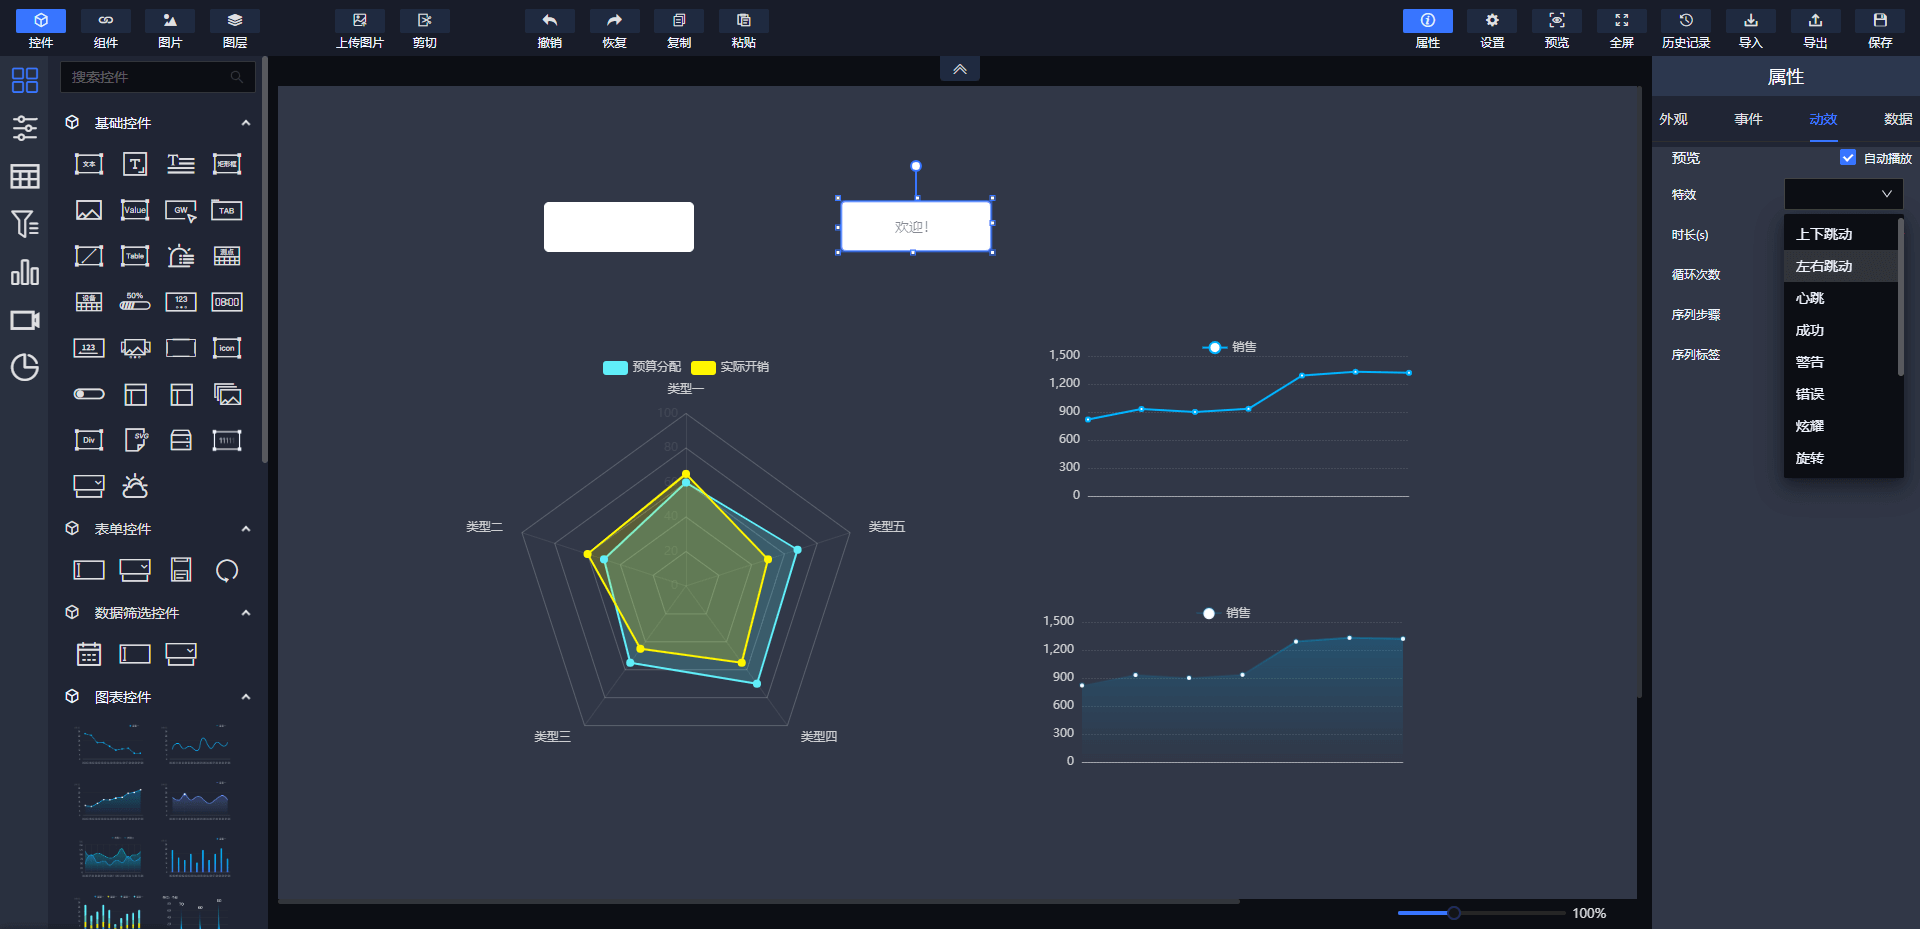
Task: Click the 恢复 redo button
Action: click(614, 29)
